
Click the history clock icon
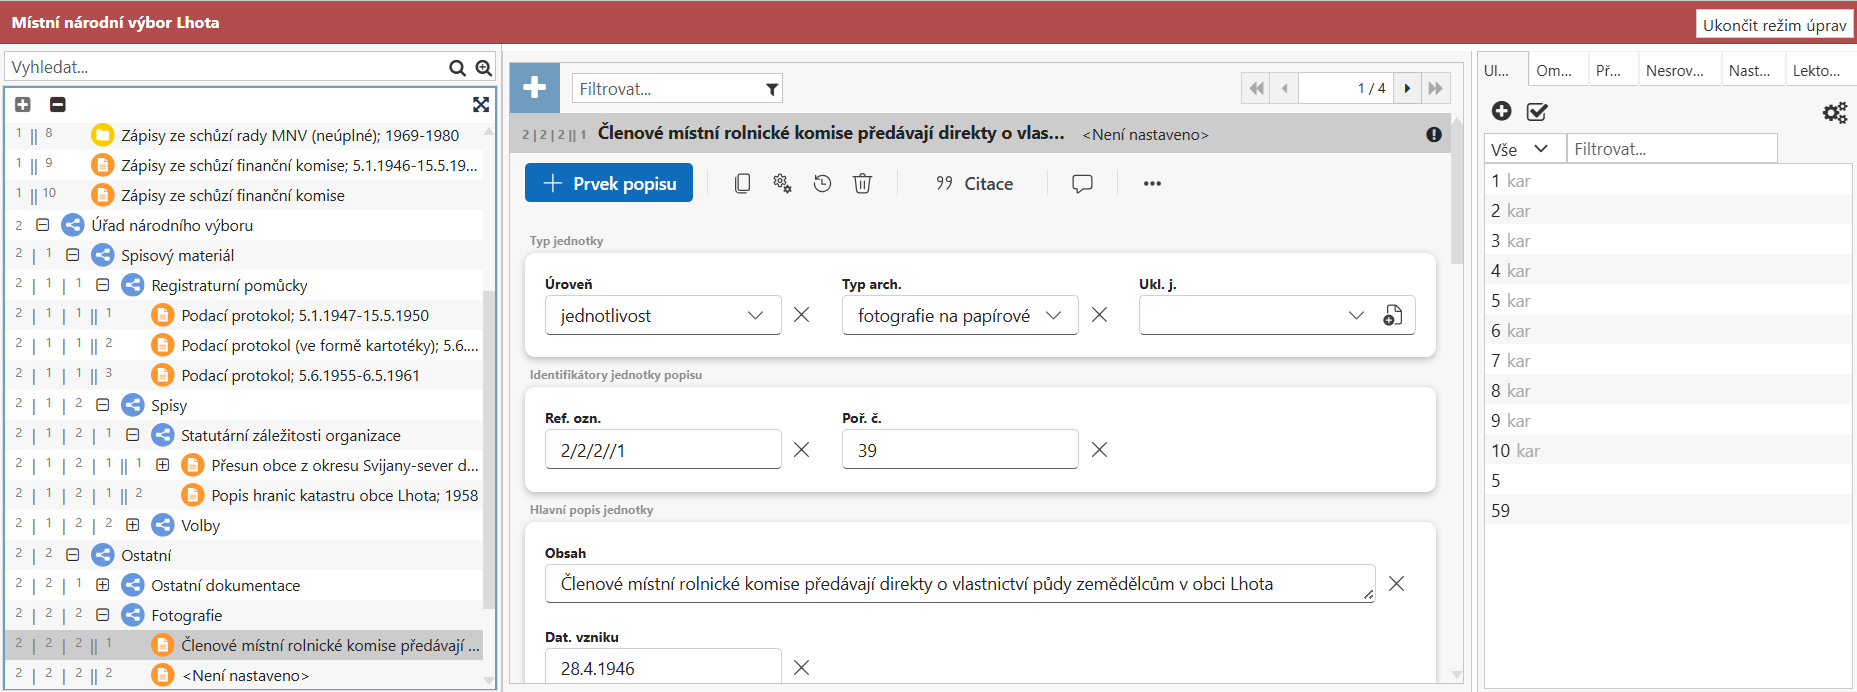point(822,183)
